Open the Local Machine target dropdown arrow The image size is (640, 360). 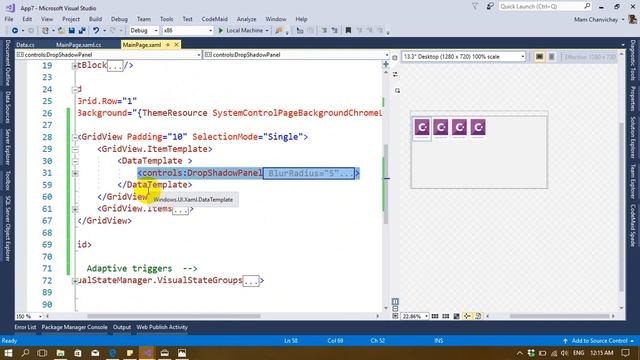(267, 31)
